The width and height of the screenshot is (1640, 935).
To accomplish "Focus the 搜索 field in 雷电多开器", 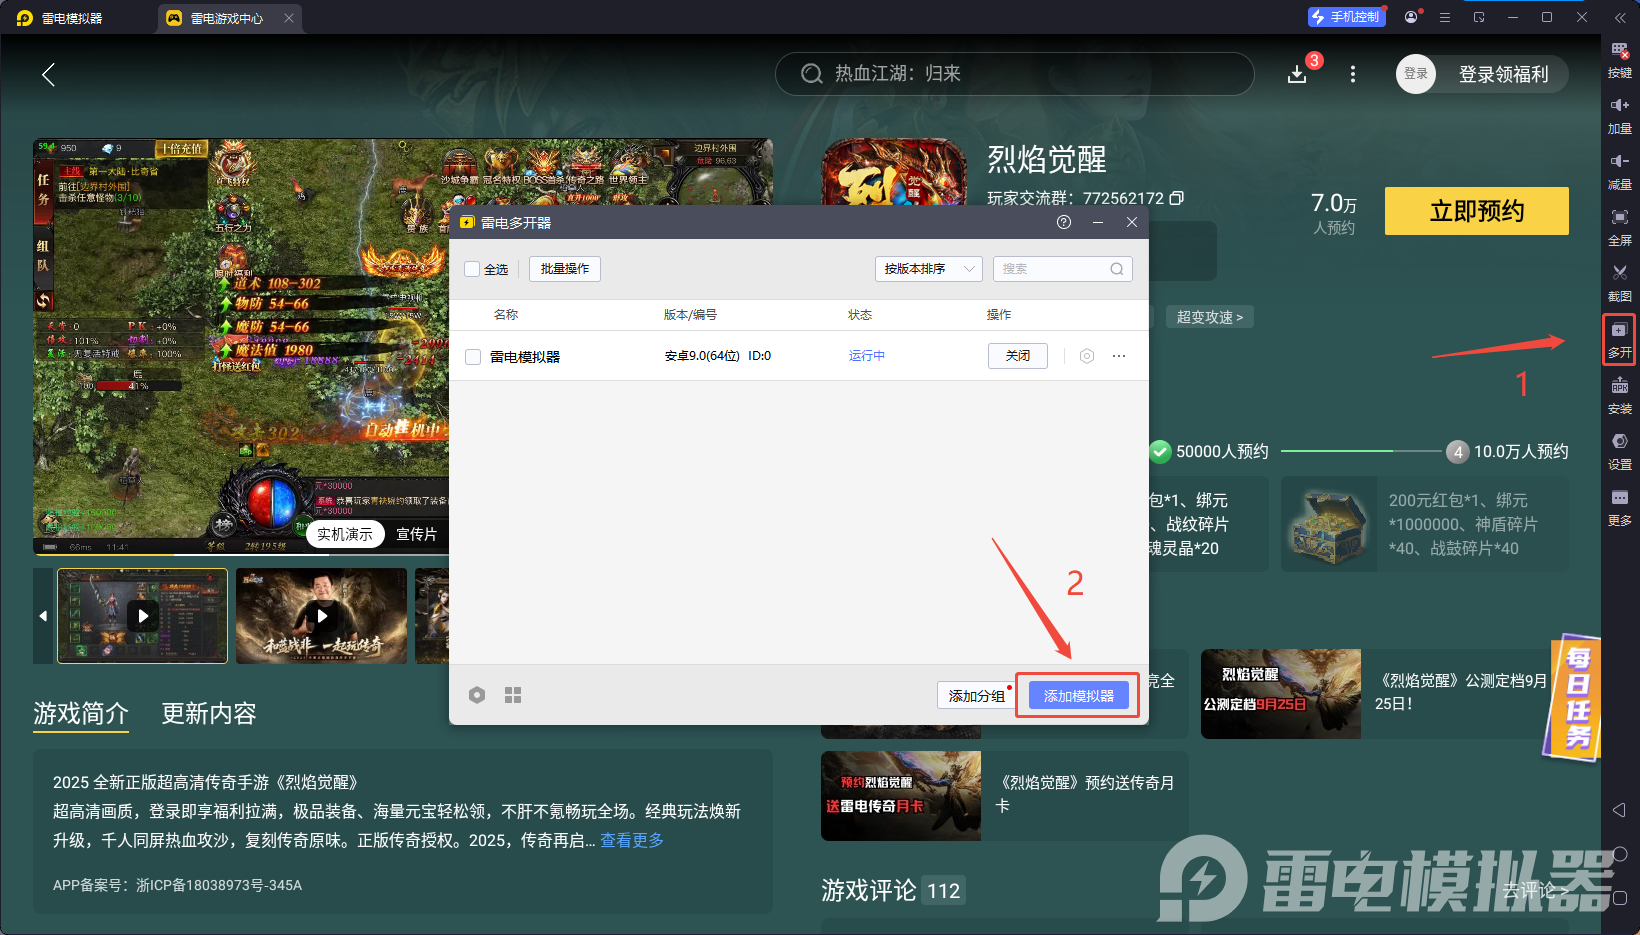I will pos(1062,269).
